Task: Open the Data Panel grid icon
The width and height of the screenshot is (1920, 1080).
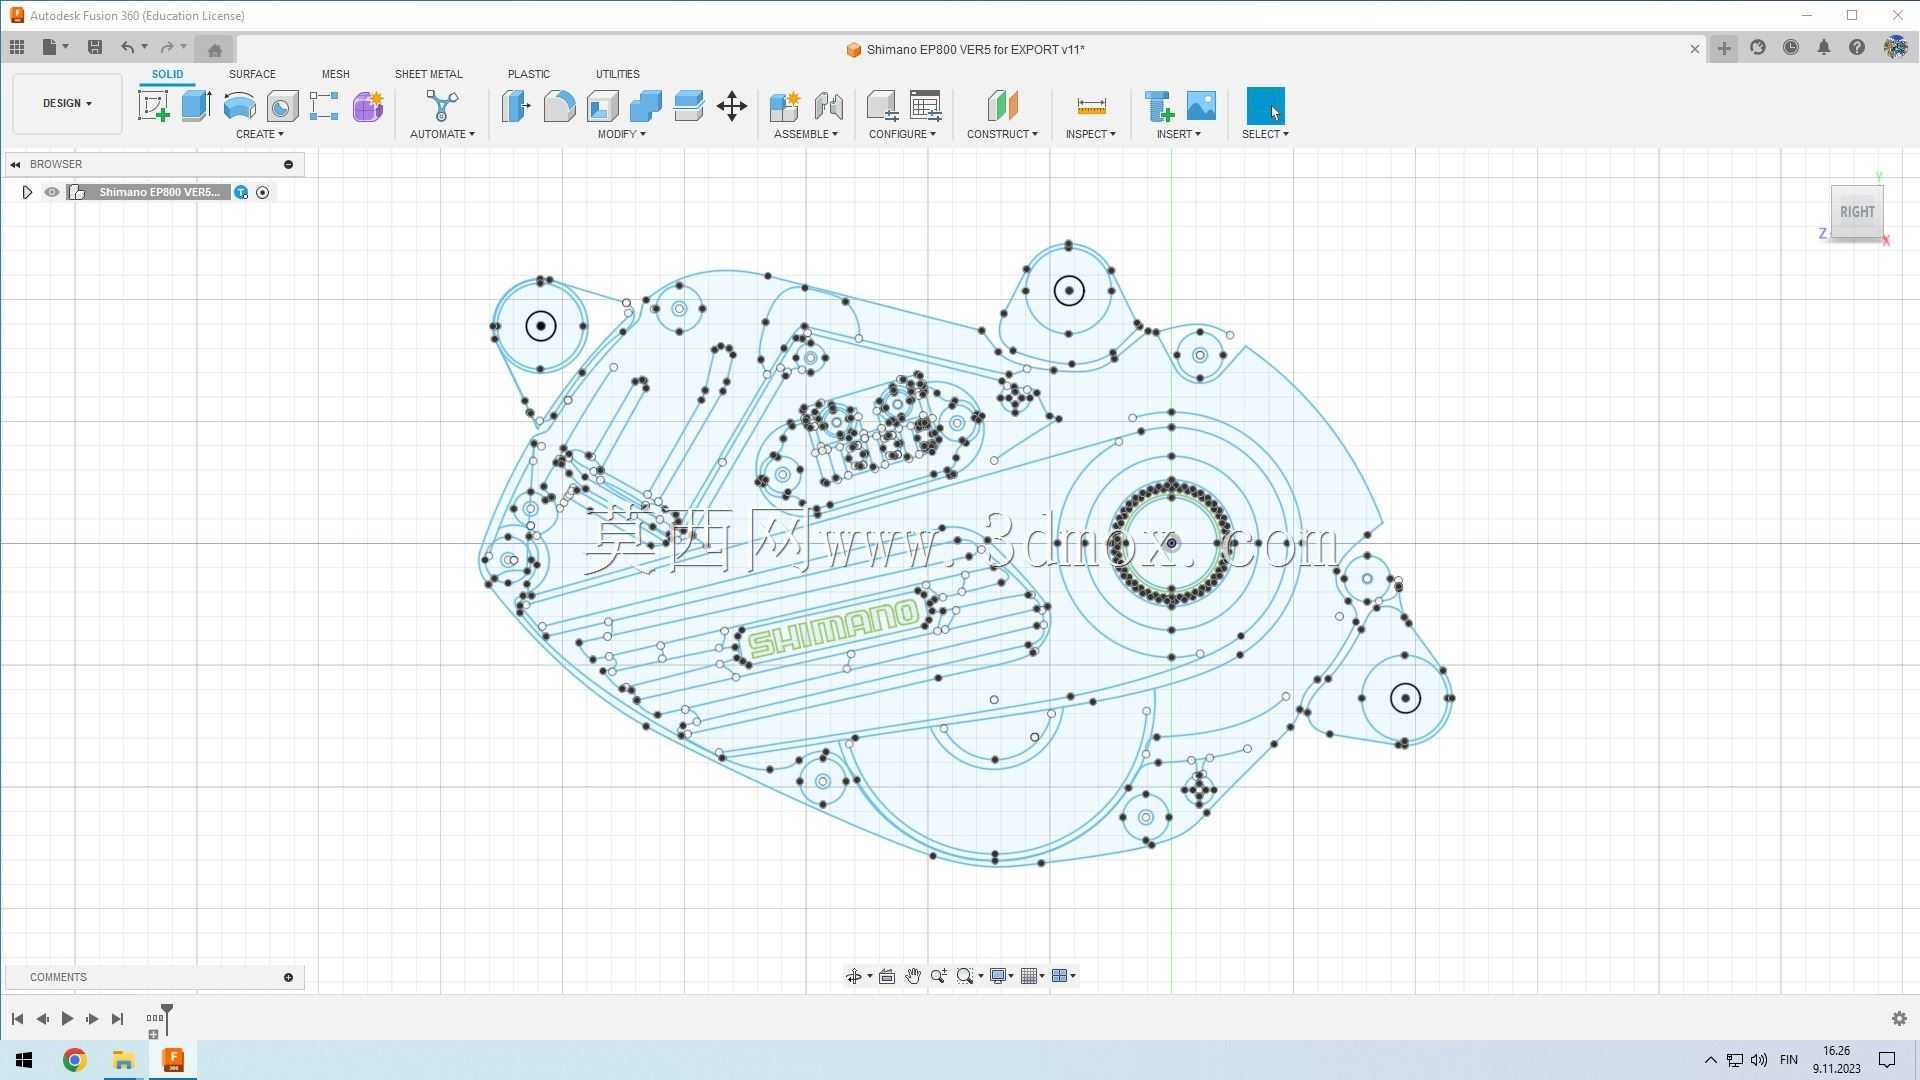Action: [x=17, y=47]
